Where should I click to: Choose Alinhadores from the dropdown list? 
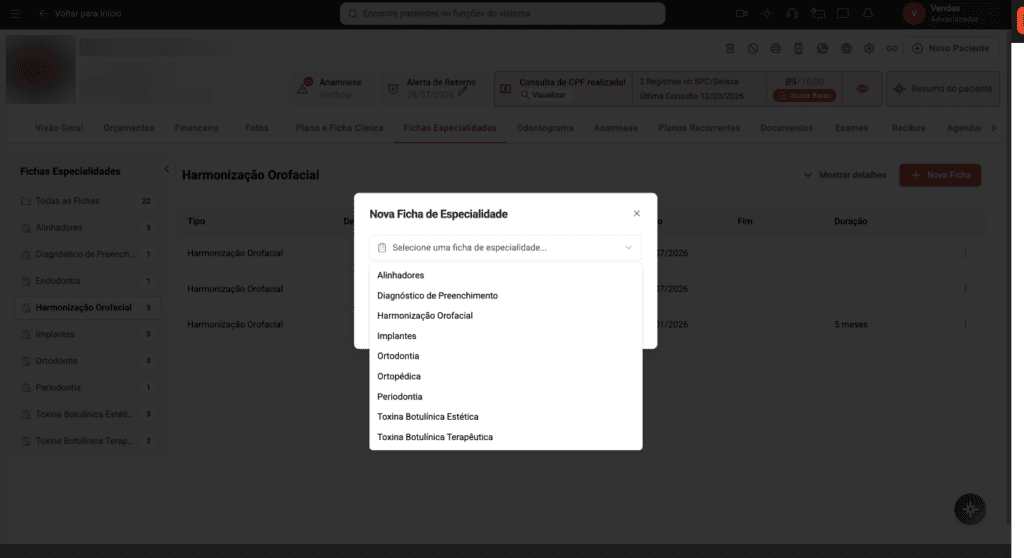click(x=505, y=275)
